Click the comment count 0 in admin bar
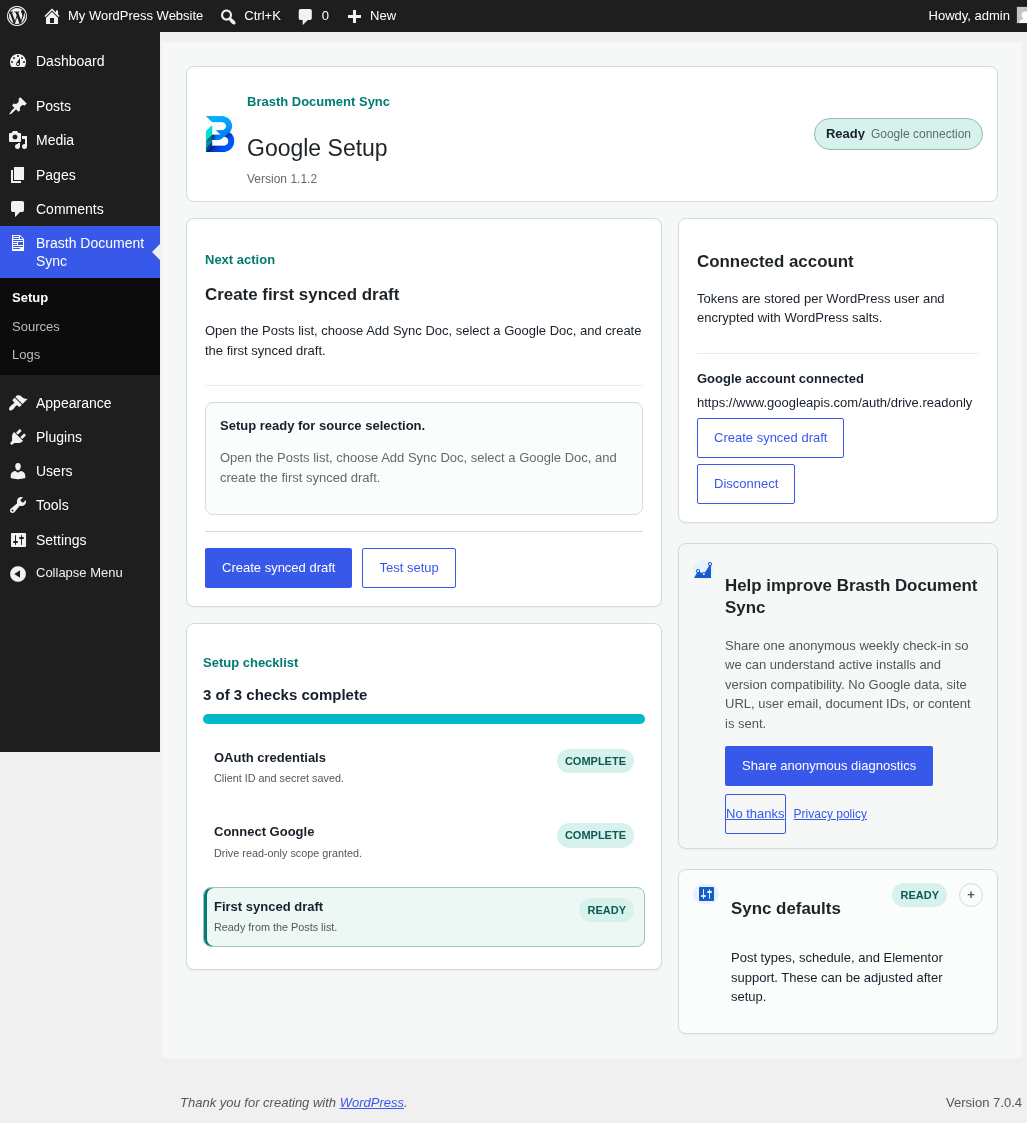The height and width of the screenshot is (1123, 1027). pos(325,16)
